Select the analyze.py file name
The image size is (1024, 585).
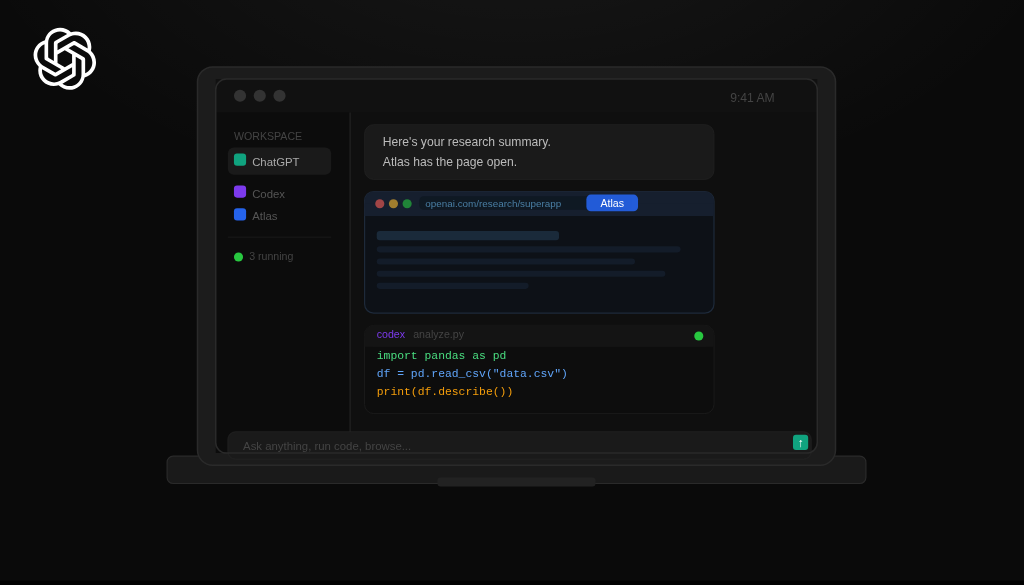tap(438, 334)
